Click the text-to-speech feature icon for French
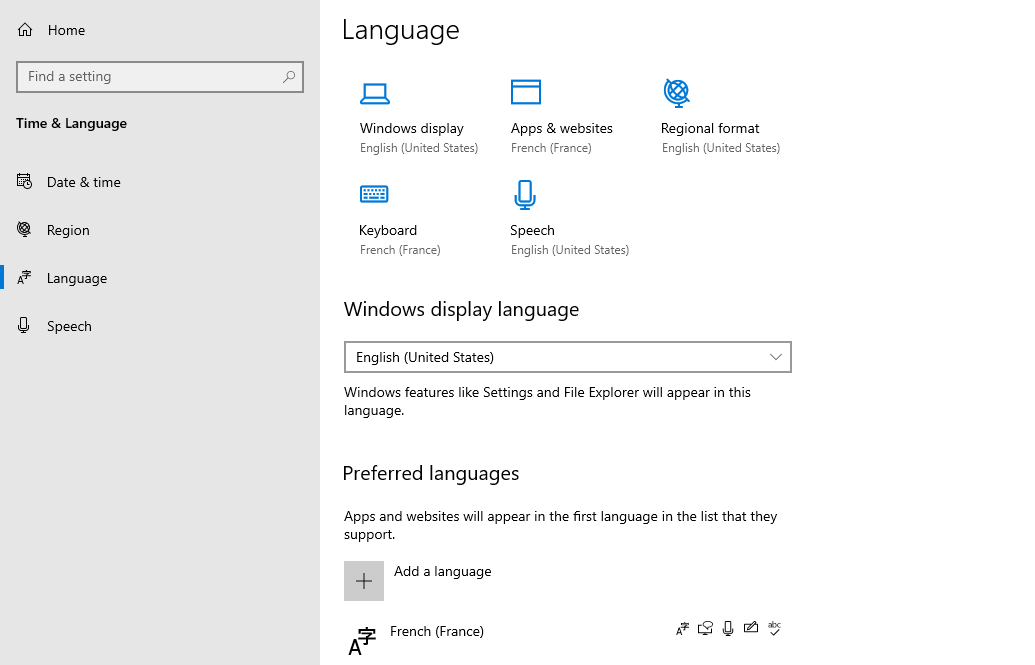Viewport: 1035px width, 665px height. pyautogui.click(x=705, y=629)
